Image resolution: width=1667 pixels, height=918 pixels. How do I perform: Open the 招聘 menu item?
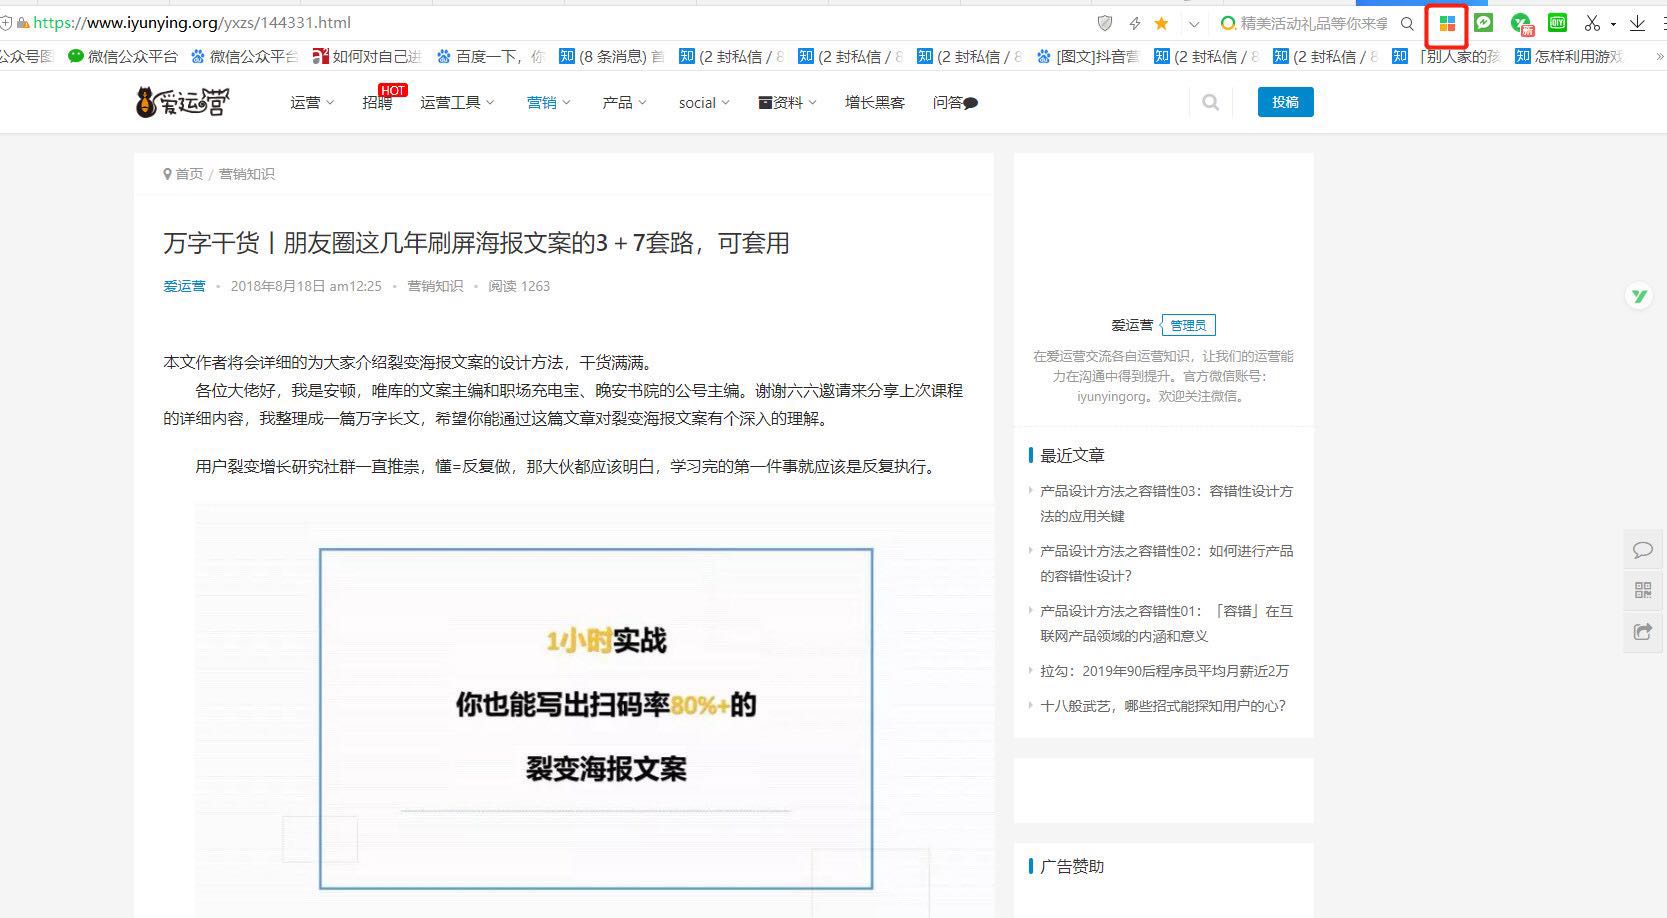pos(377,103)
